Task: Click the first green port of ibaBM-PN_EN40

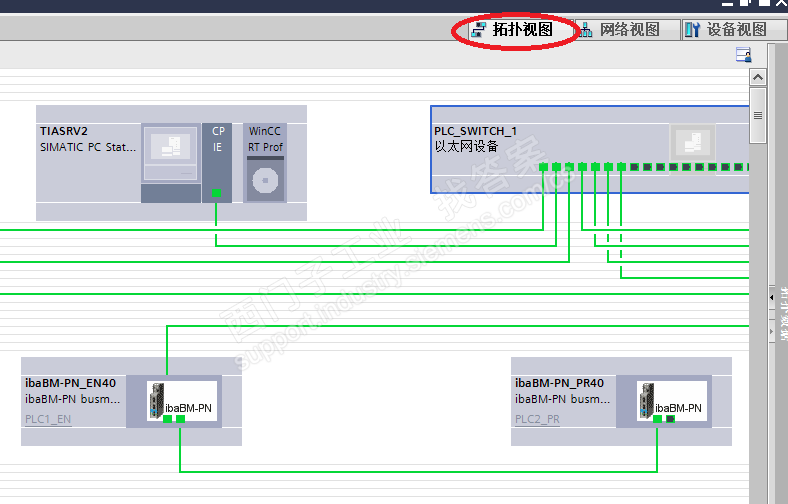Action: point(168,419)
